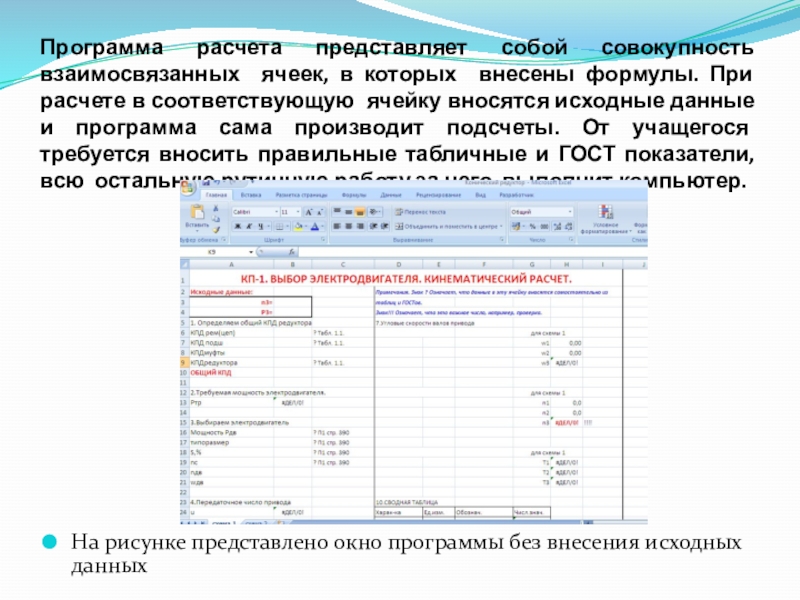Toggle Italic (К) formatting
The image size is (800, 600).
(x=249, y=227)
